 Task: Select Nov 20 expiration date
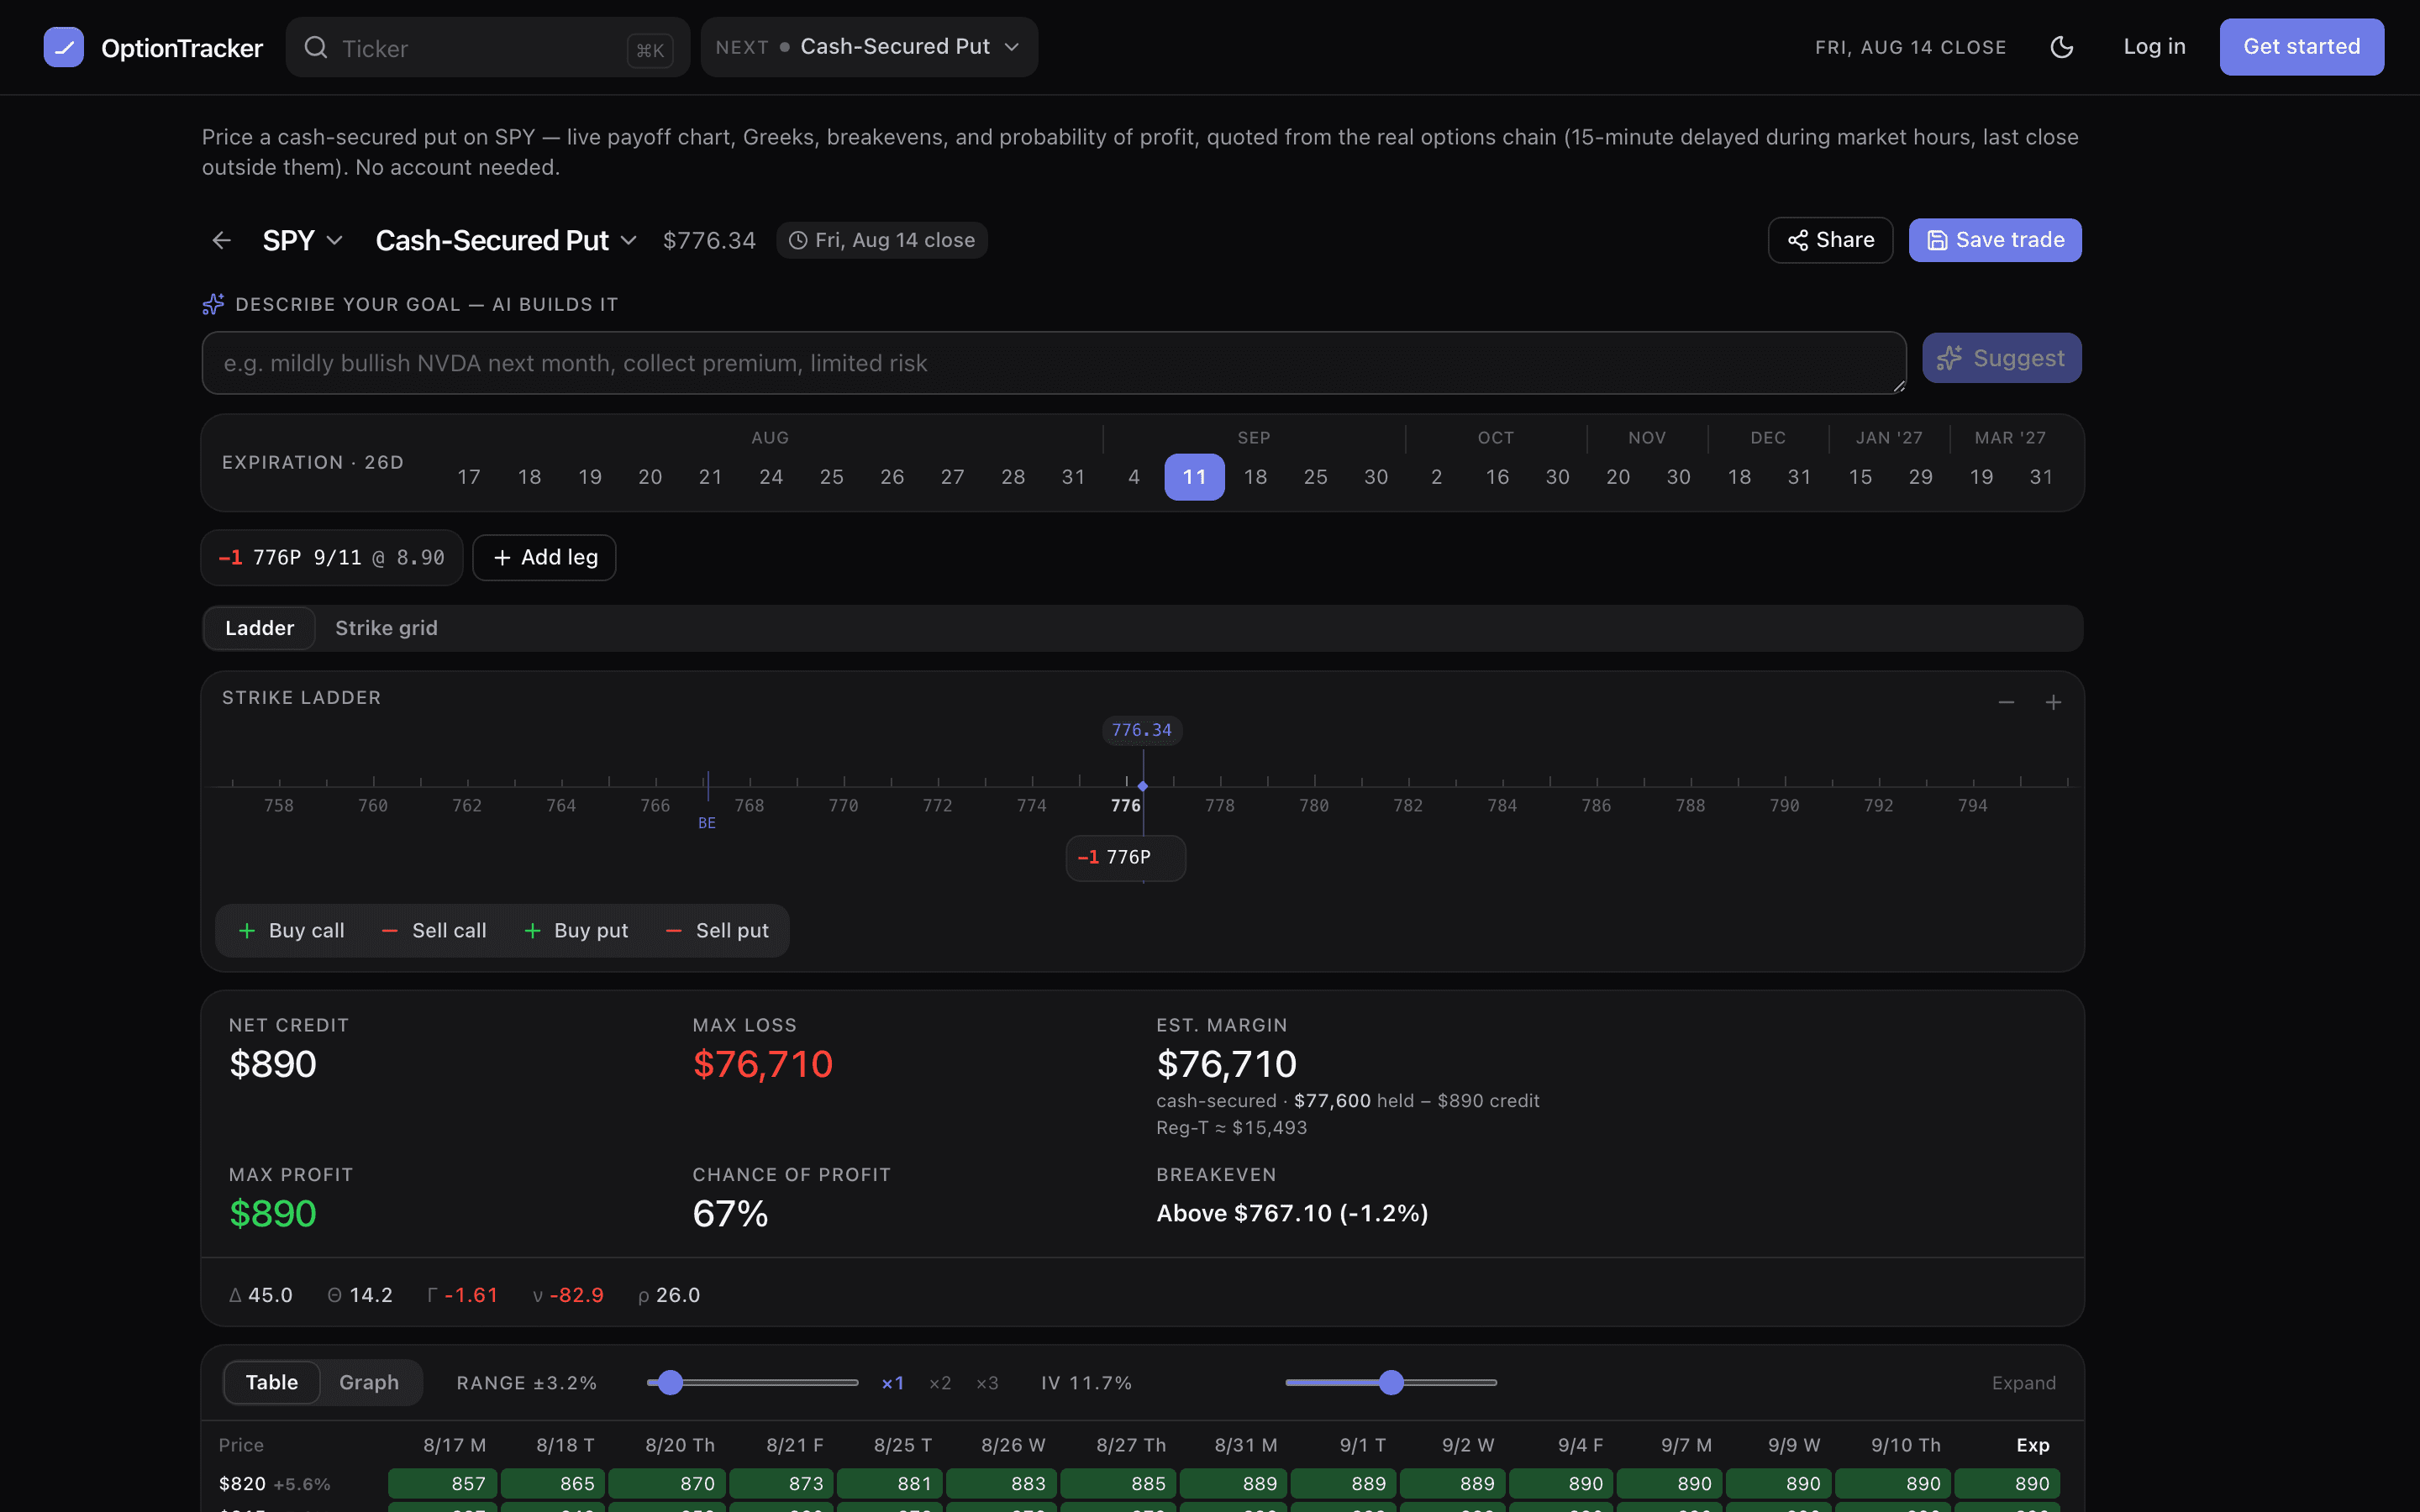click(1618, 477)
